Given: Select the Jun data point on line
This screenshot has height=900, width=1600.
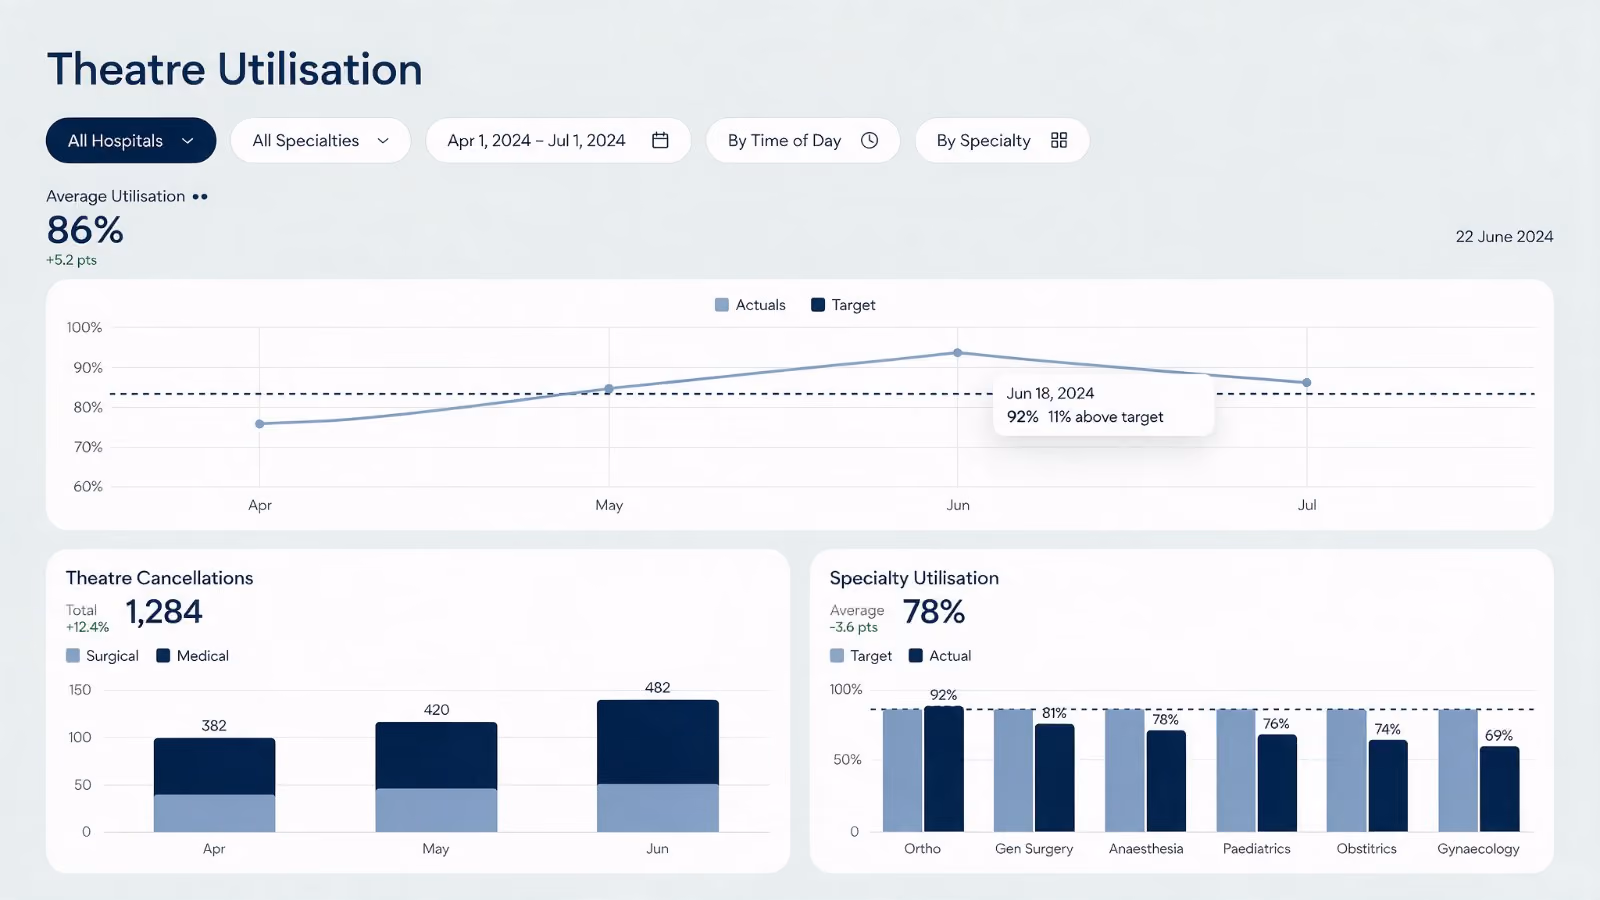Looking at the screenshot, I should tap(958, 353).
